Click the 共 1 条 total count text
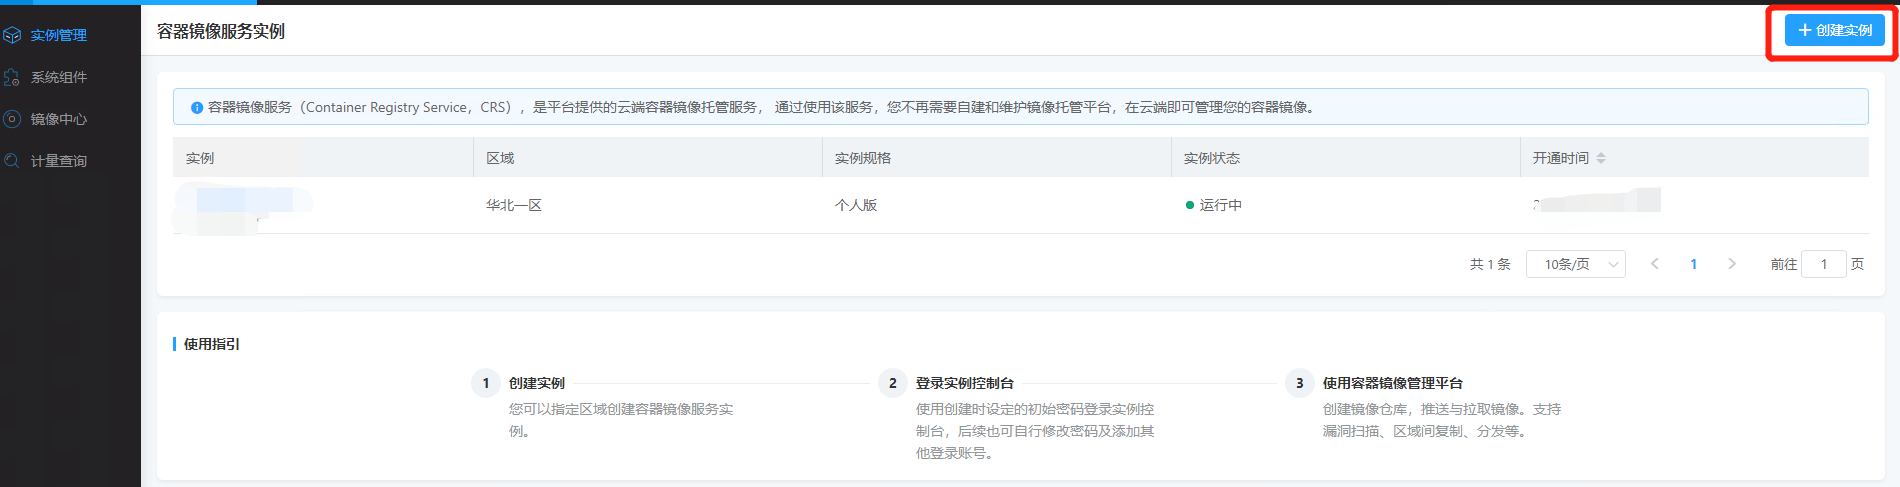 tap(1490, 264)
